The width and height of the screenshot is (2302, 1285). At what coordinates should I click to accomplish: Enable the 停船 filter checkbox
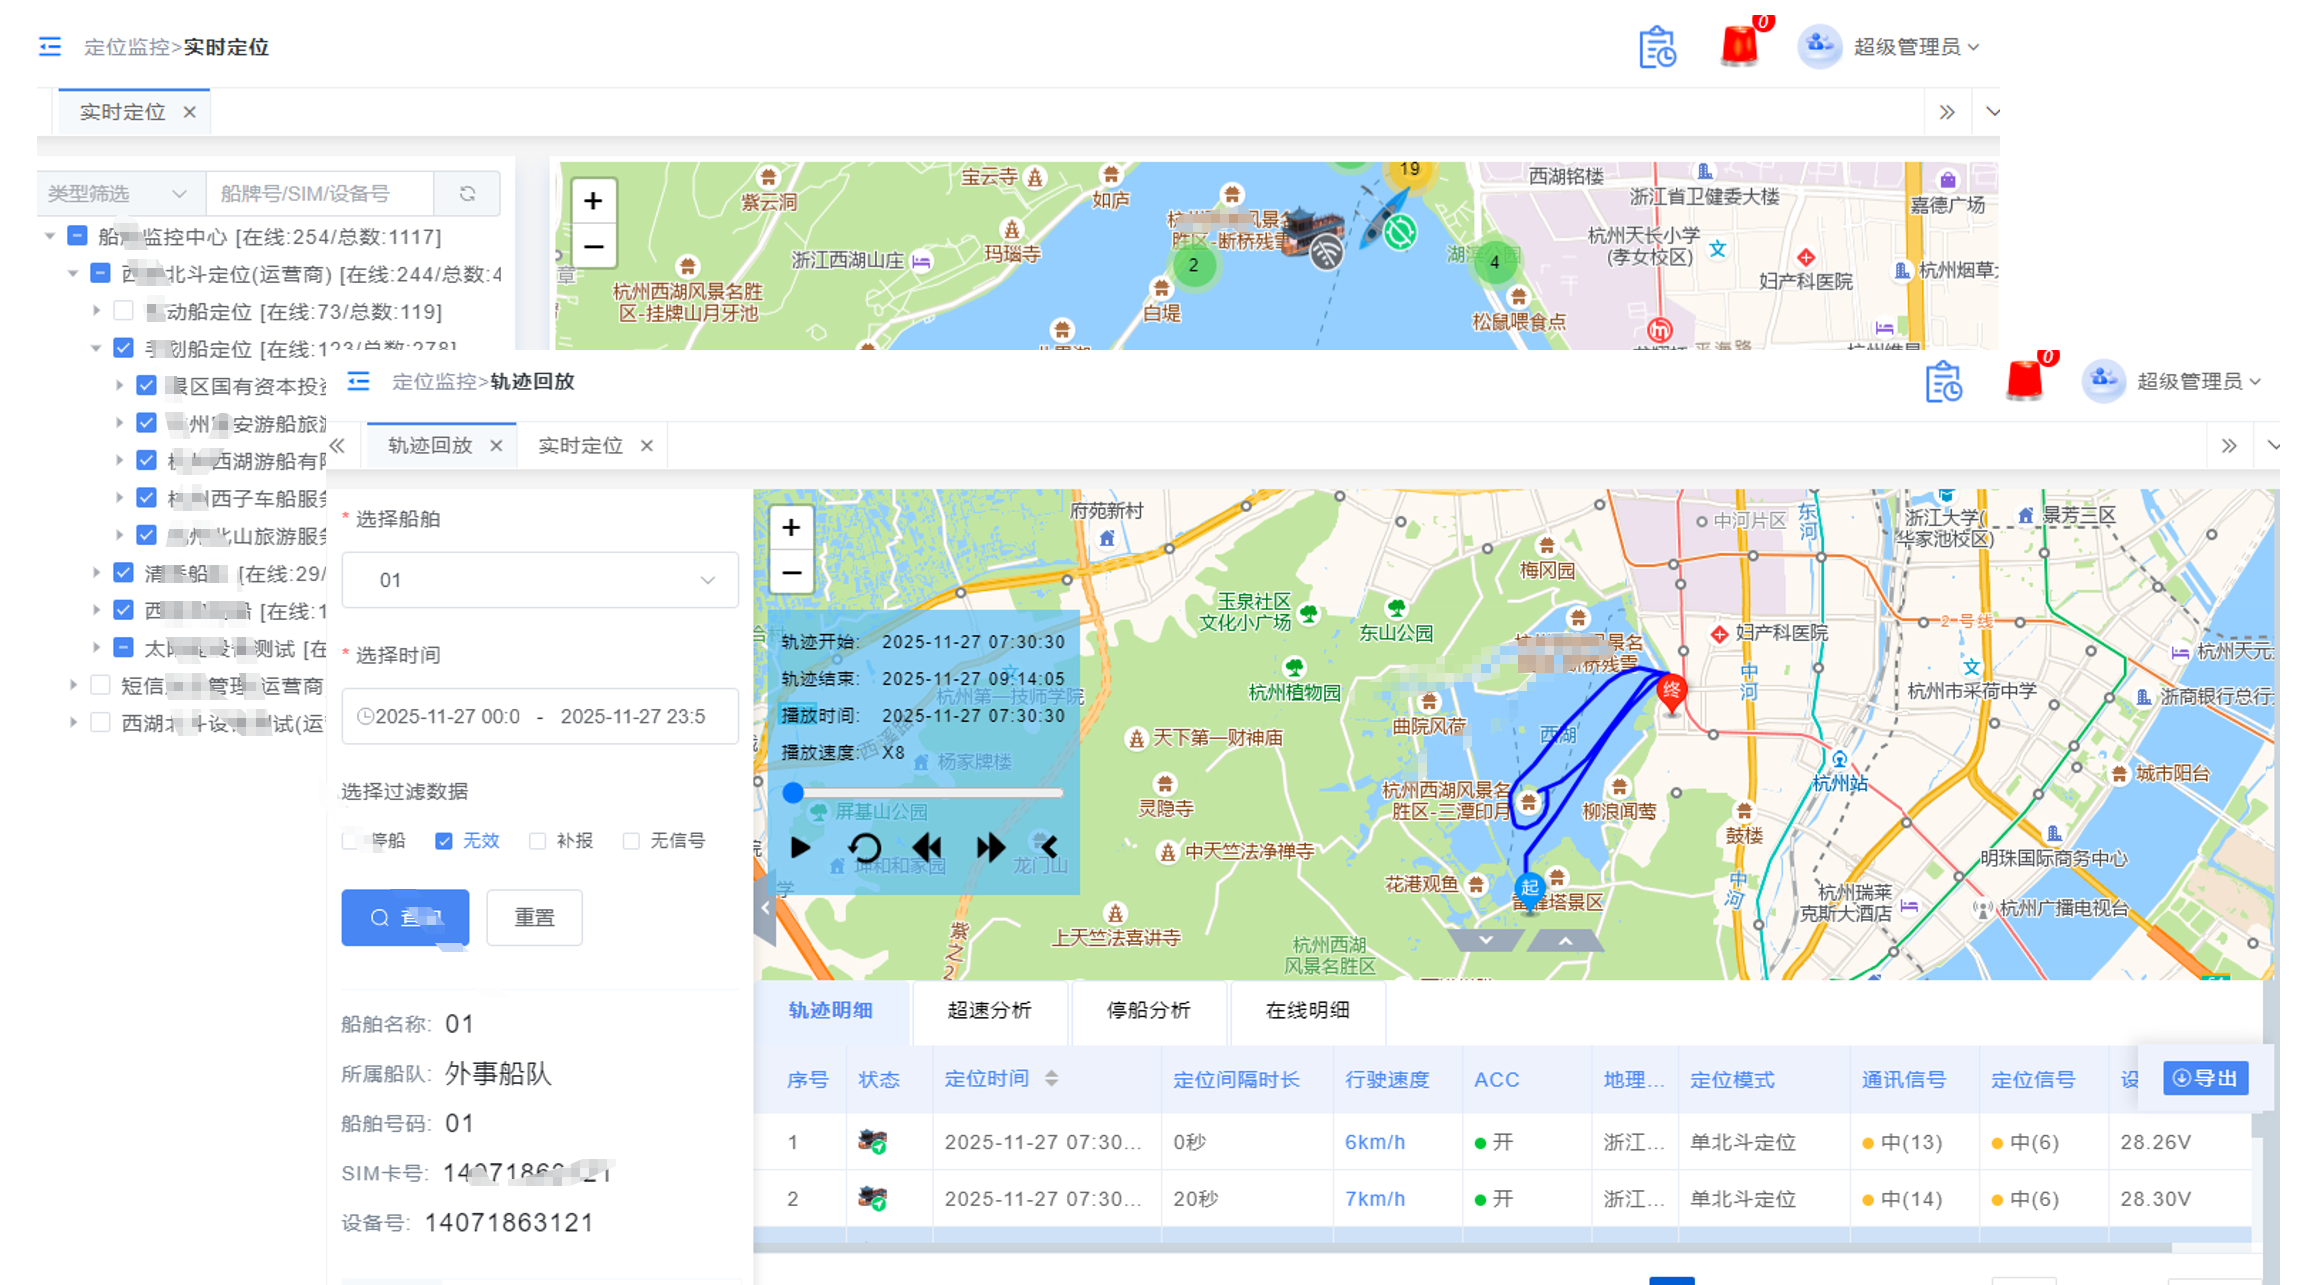point(350,841)
